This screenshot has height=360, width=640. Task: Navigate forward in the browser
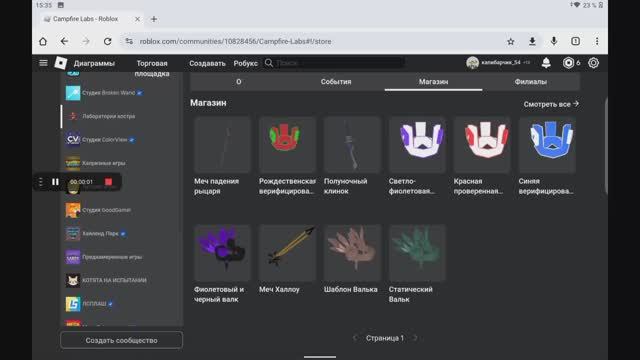coord(86,41)
